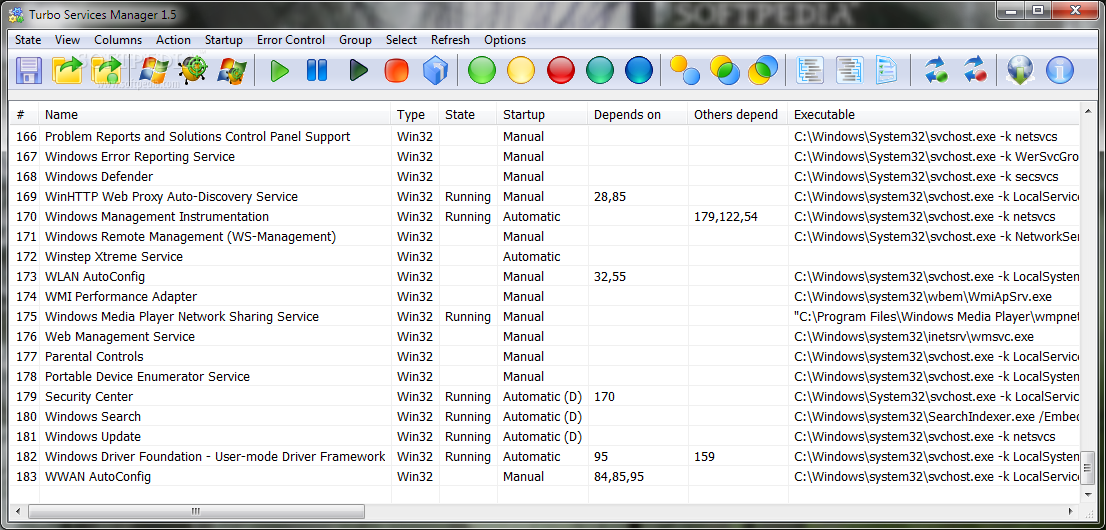1106x530 pixels.
Task: Click the vertical scrollbar down arrow
Action: [1088, 496]
